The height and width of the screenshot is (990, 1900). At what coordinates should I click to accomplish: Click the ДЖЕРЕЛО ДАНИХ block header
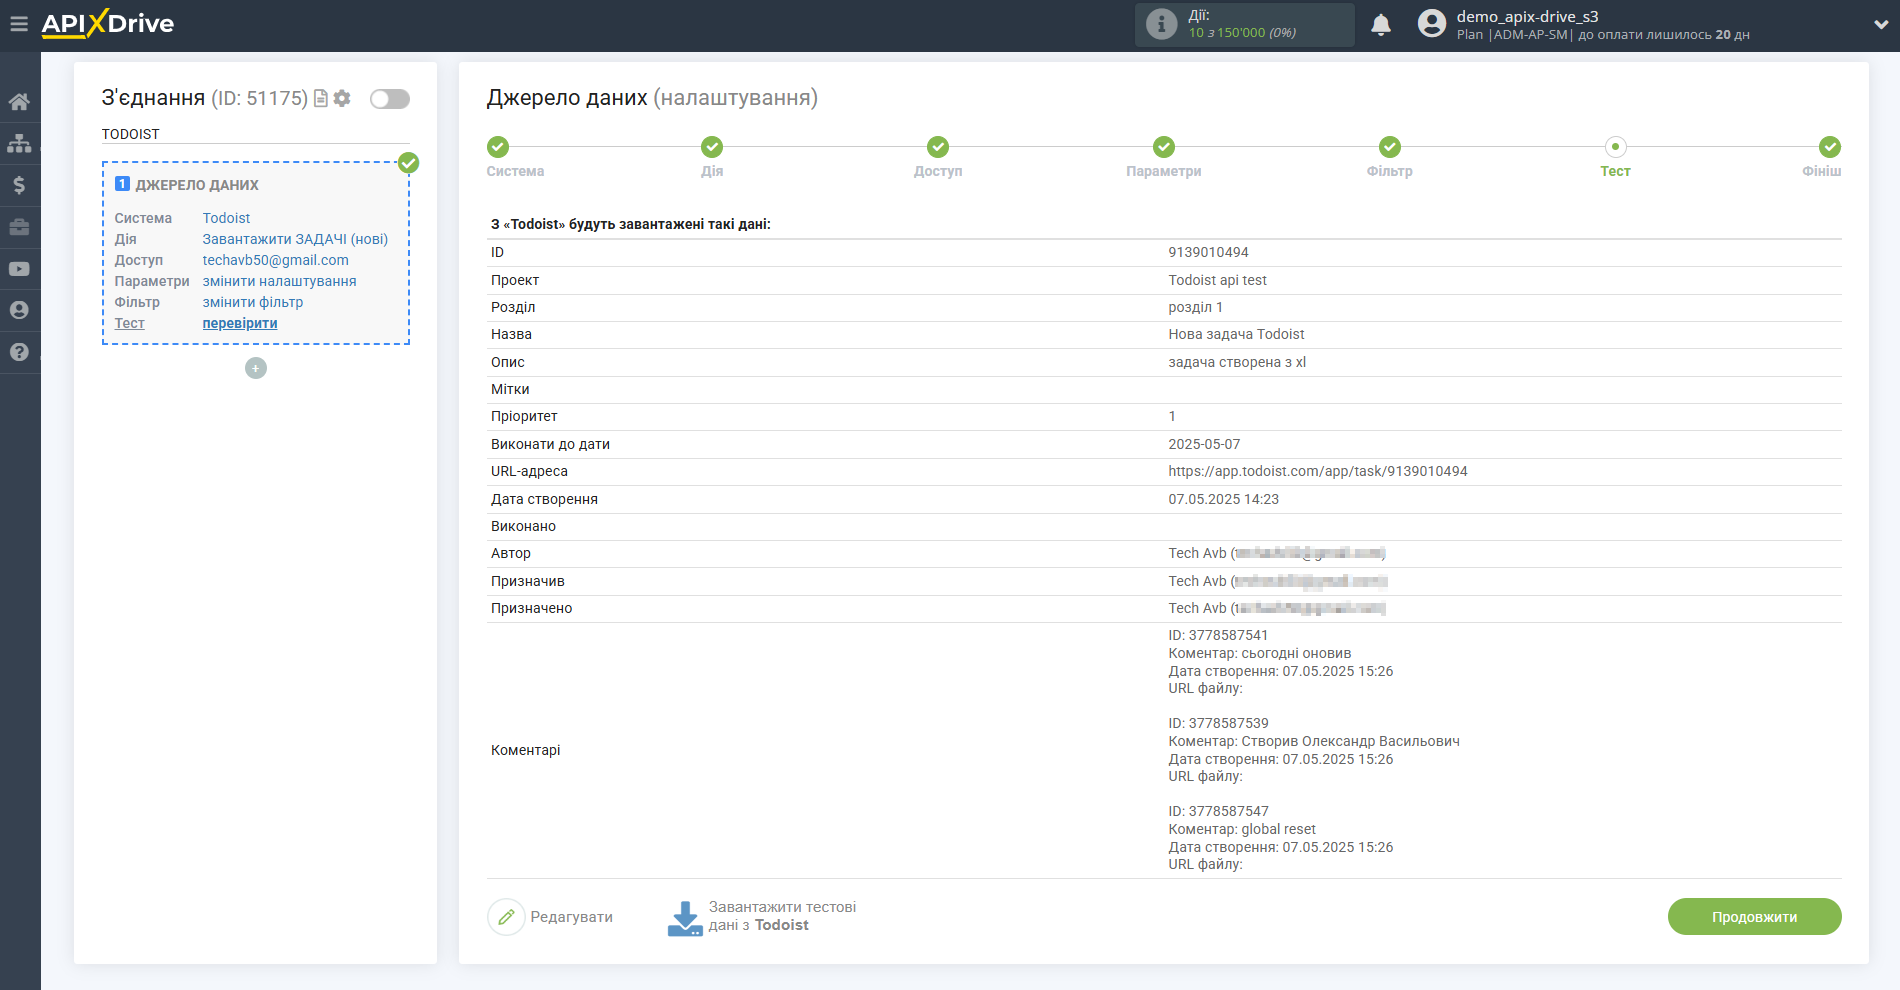pos(197,185)
